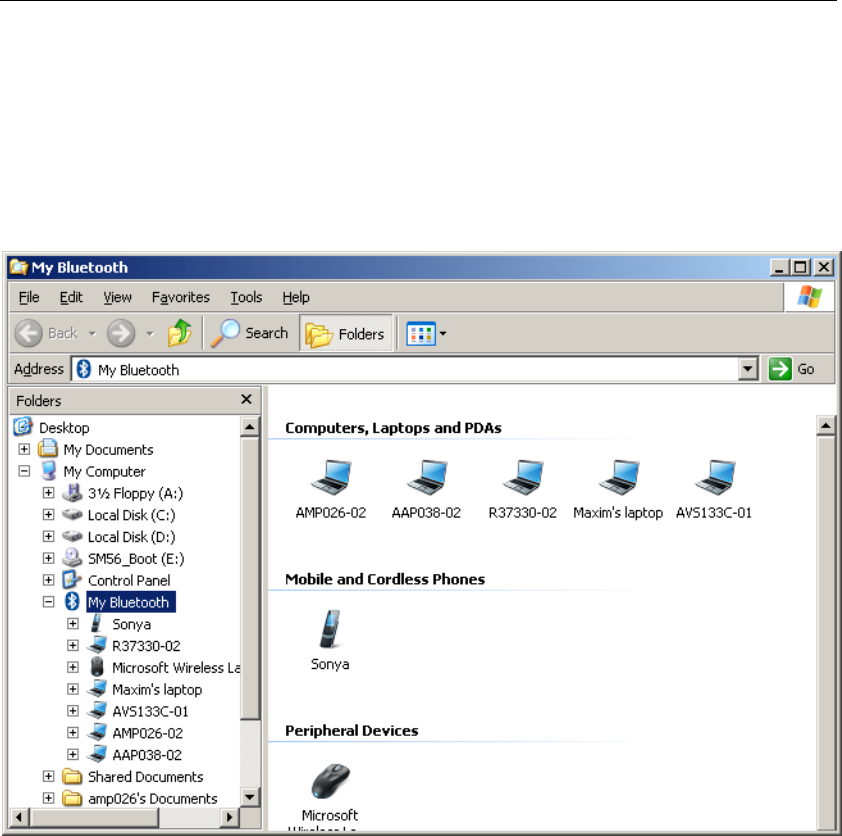Open the View menu
This screenshot has height=836, width=842.
[117, 297]
